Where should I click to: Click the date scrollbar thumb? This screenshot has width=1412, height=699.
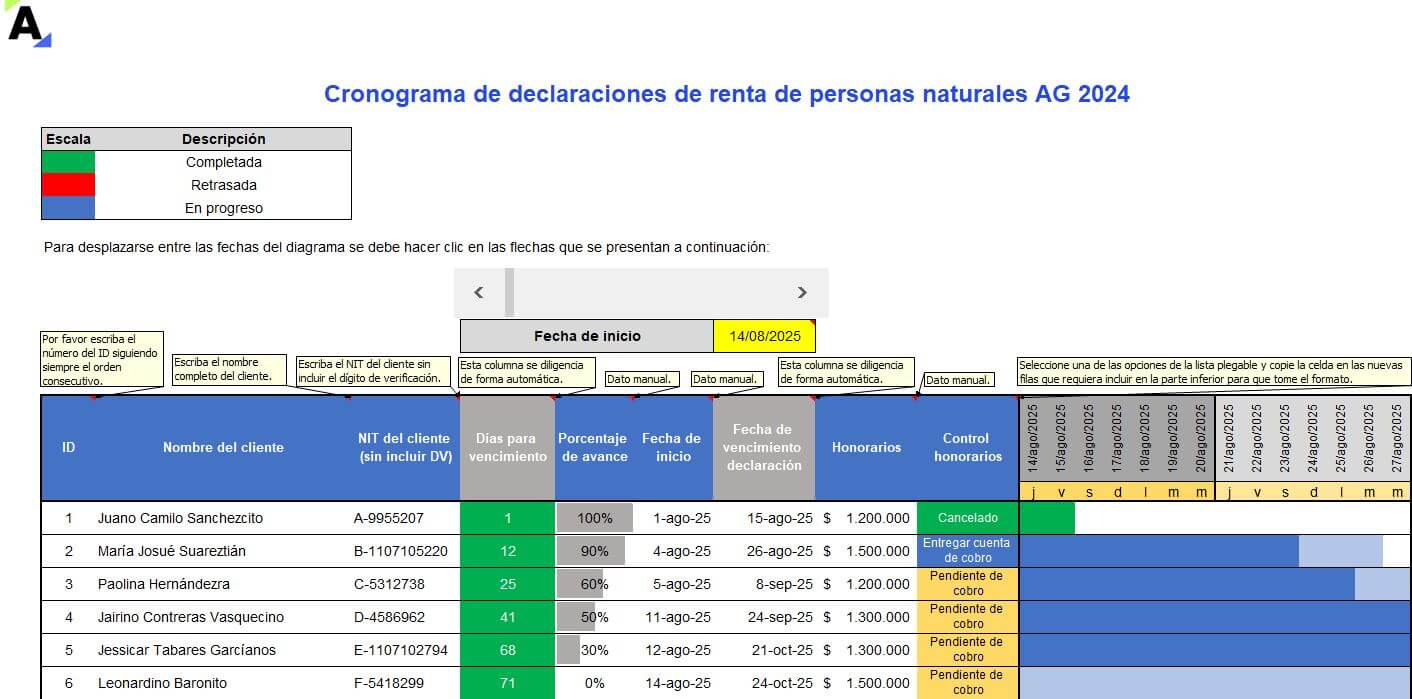[509, 293]
